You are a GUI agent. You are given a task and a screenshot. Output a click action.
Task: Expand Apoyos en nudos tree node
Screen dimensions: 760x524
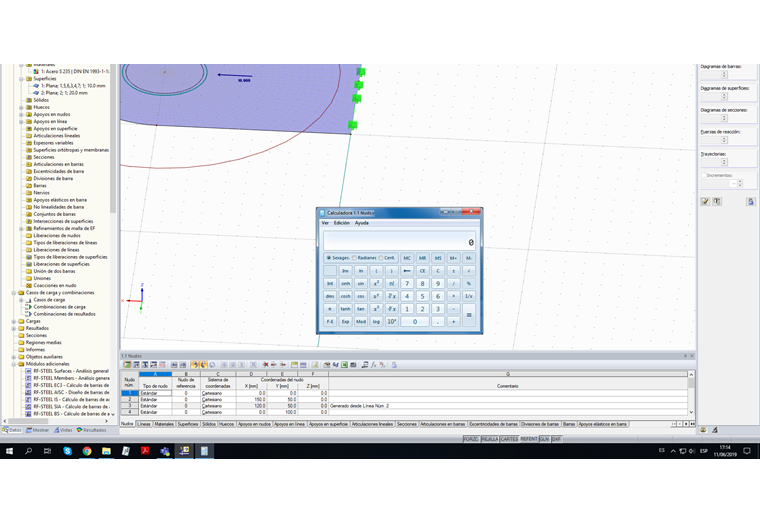click(21, 114)
